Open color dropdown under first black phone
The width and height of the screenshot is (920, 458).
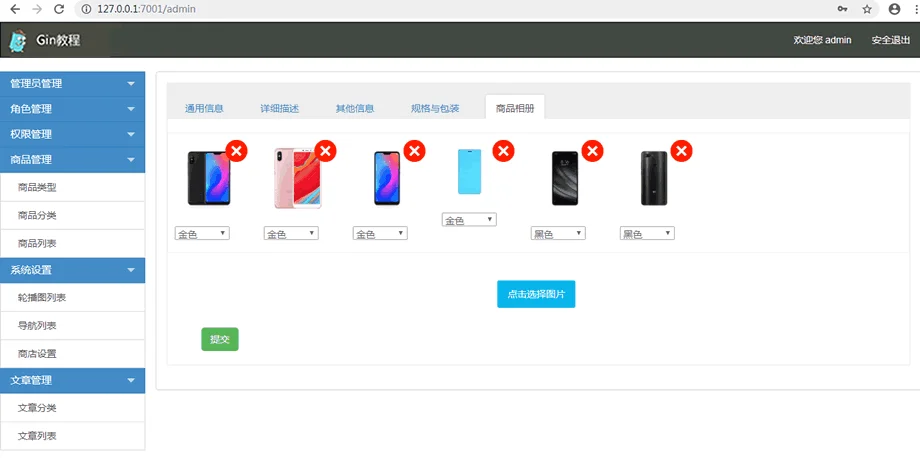(x=202, y=233)
